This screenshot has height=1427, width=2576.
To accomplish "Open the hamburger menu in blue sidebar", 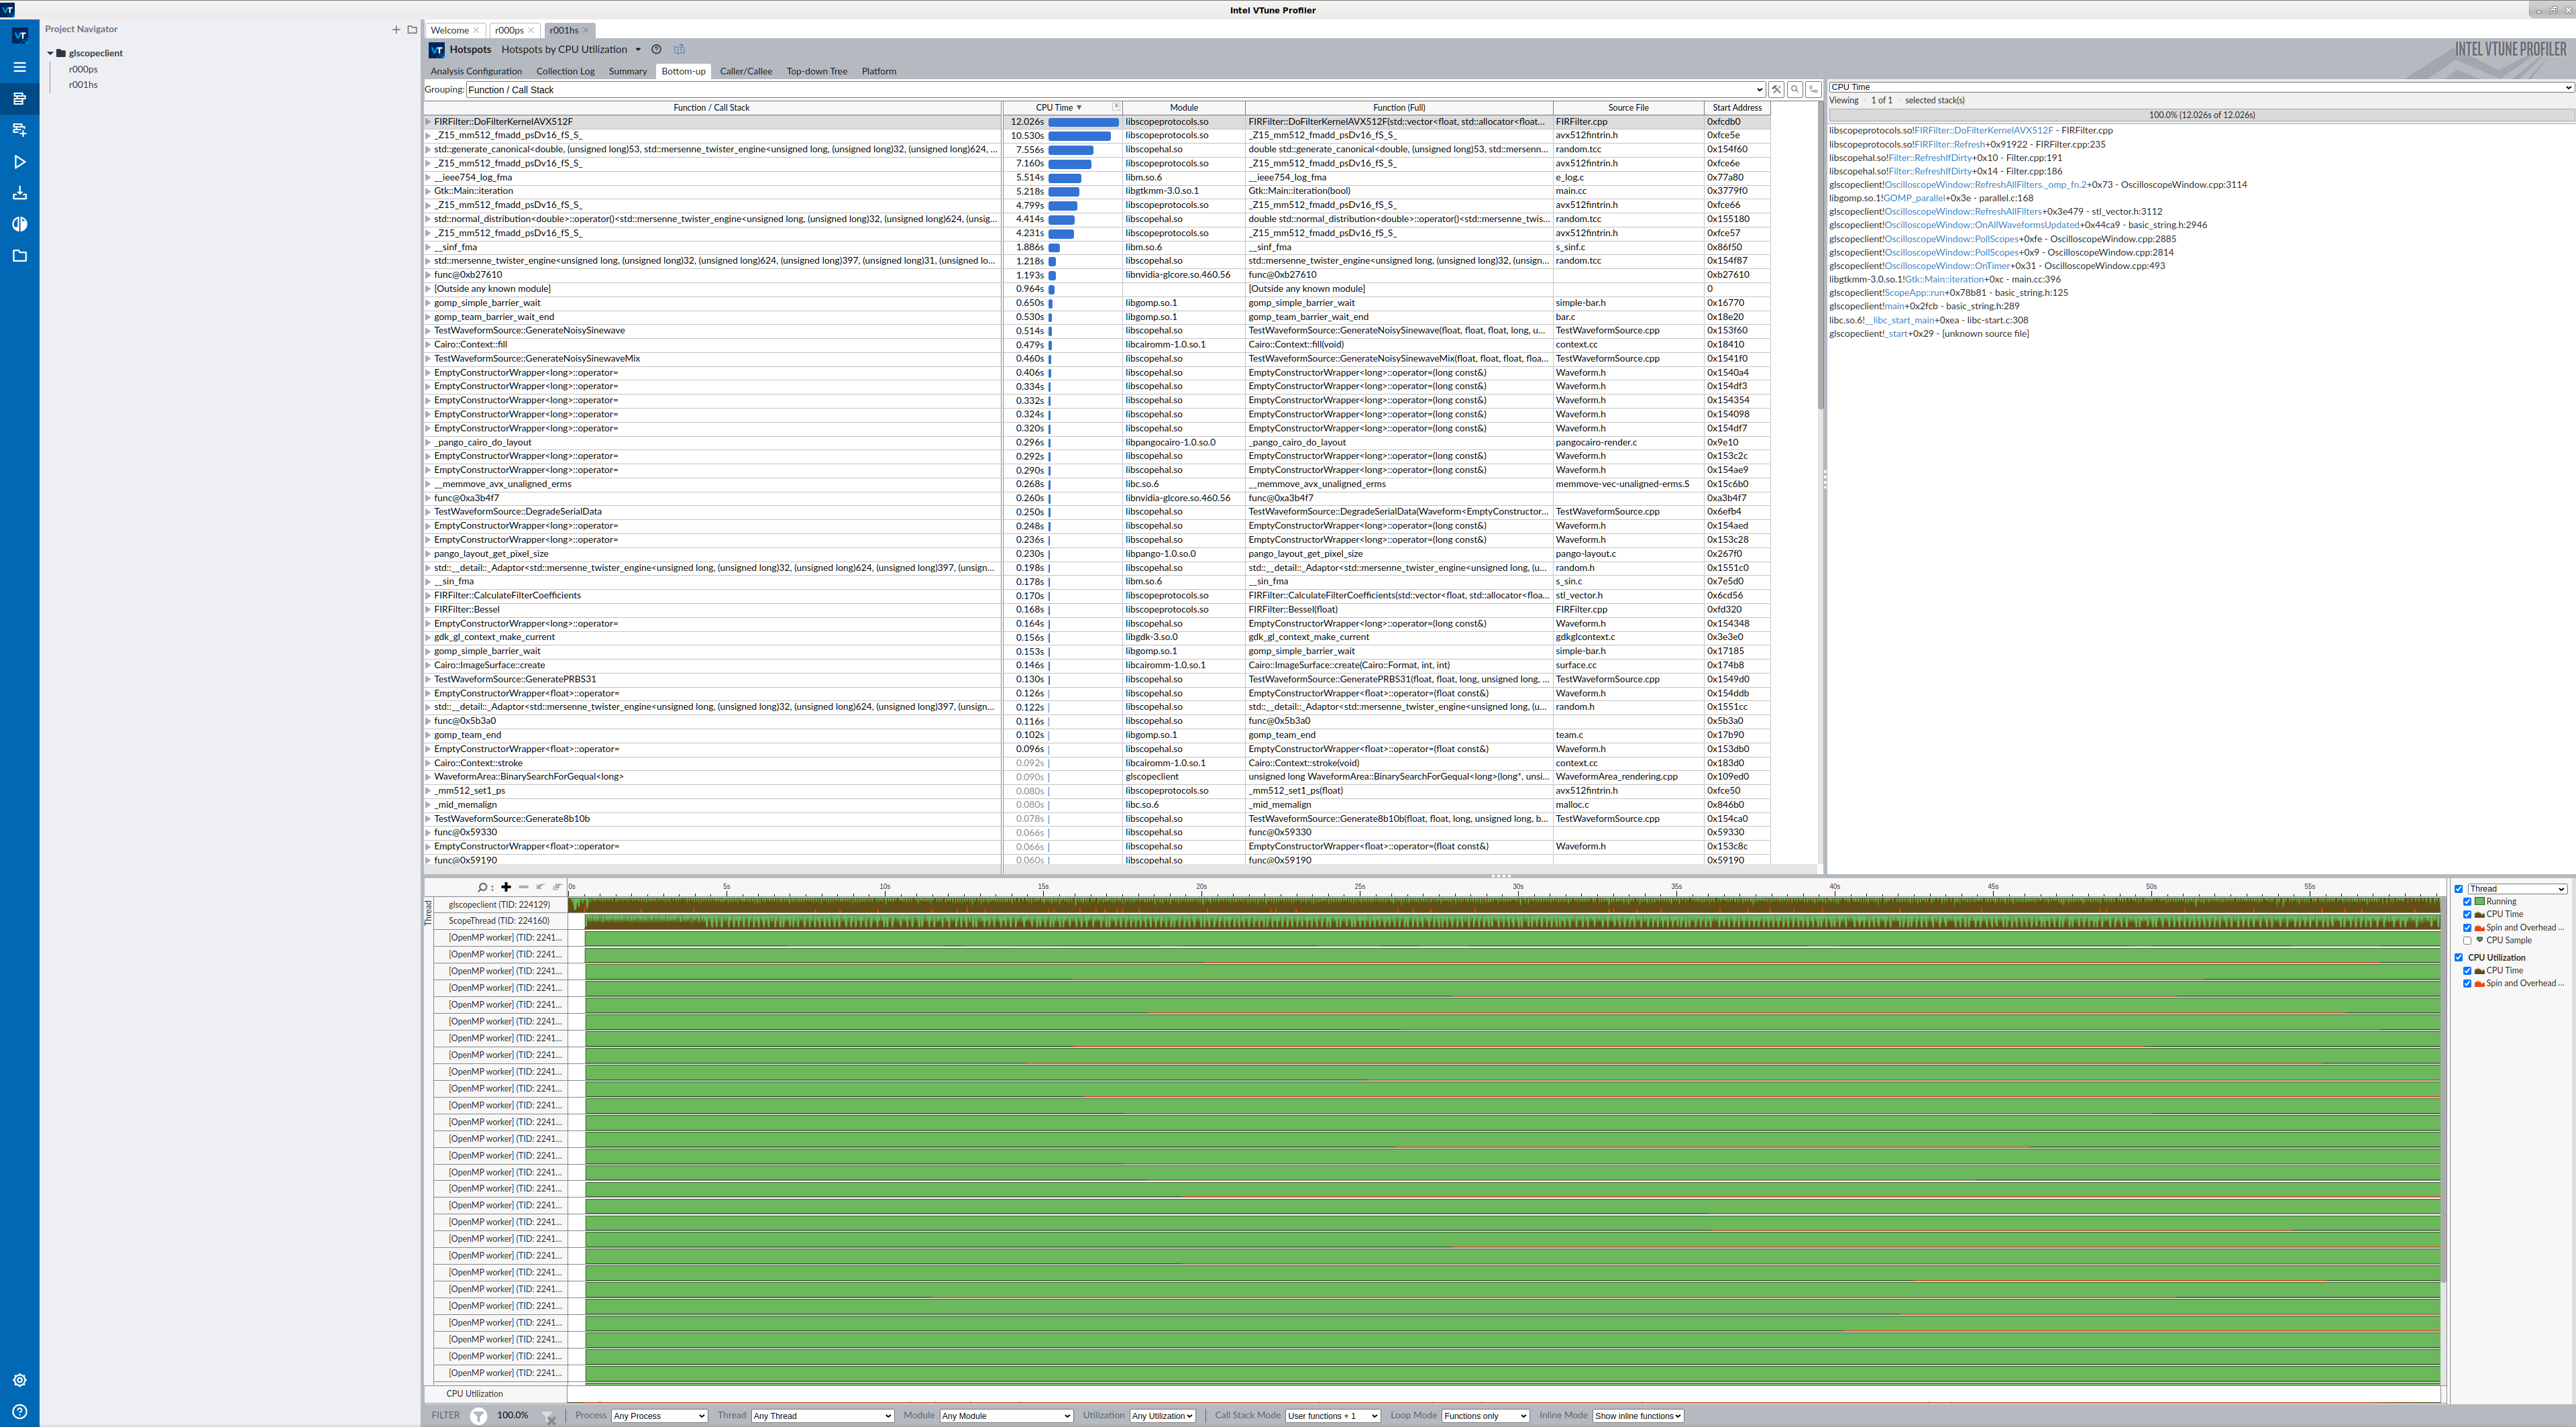I will (19, 67).
